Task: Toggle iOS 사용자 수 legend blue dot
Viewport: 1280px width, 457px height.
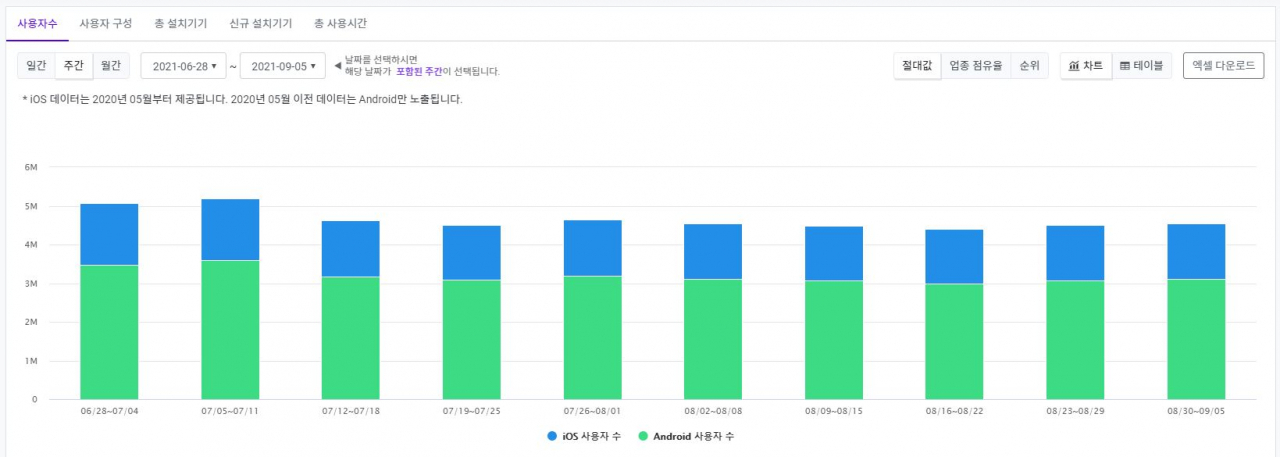Action: coord(552,436)
